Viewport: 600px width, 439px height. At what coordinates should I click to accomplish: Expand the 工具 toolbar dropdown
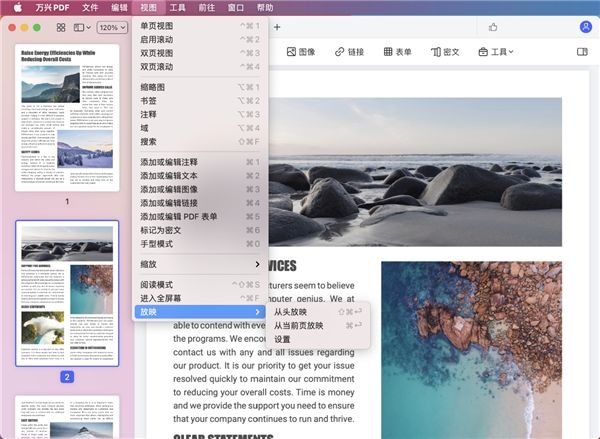click(x=496, y=52)
